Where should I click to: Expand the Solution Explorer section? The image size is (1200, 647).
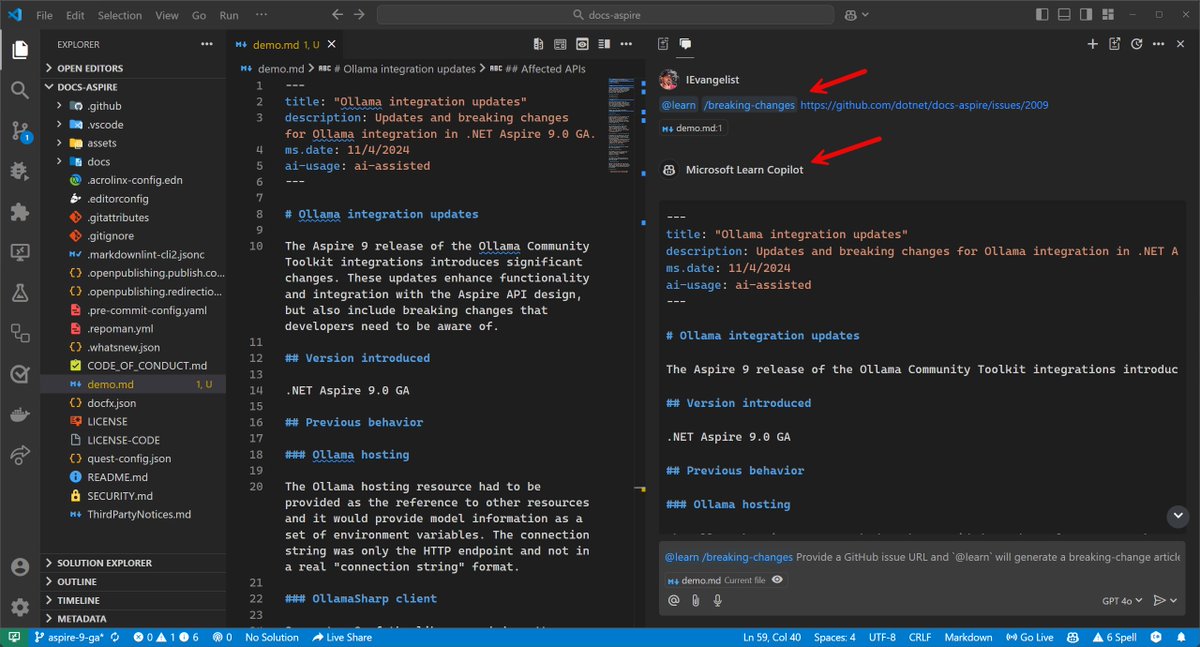133,563
